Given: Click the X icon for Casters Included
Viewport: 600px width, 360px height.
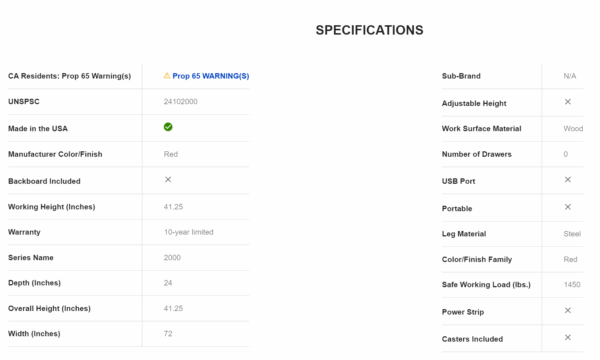Looking at the screenshot, I should [x=568, y=337].
